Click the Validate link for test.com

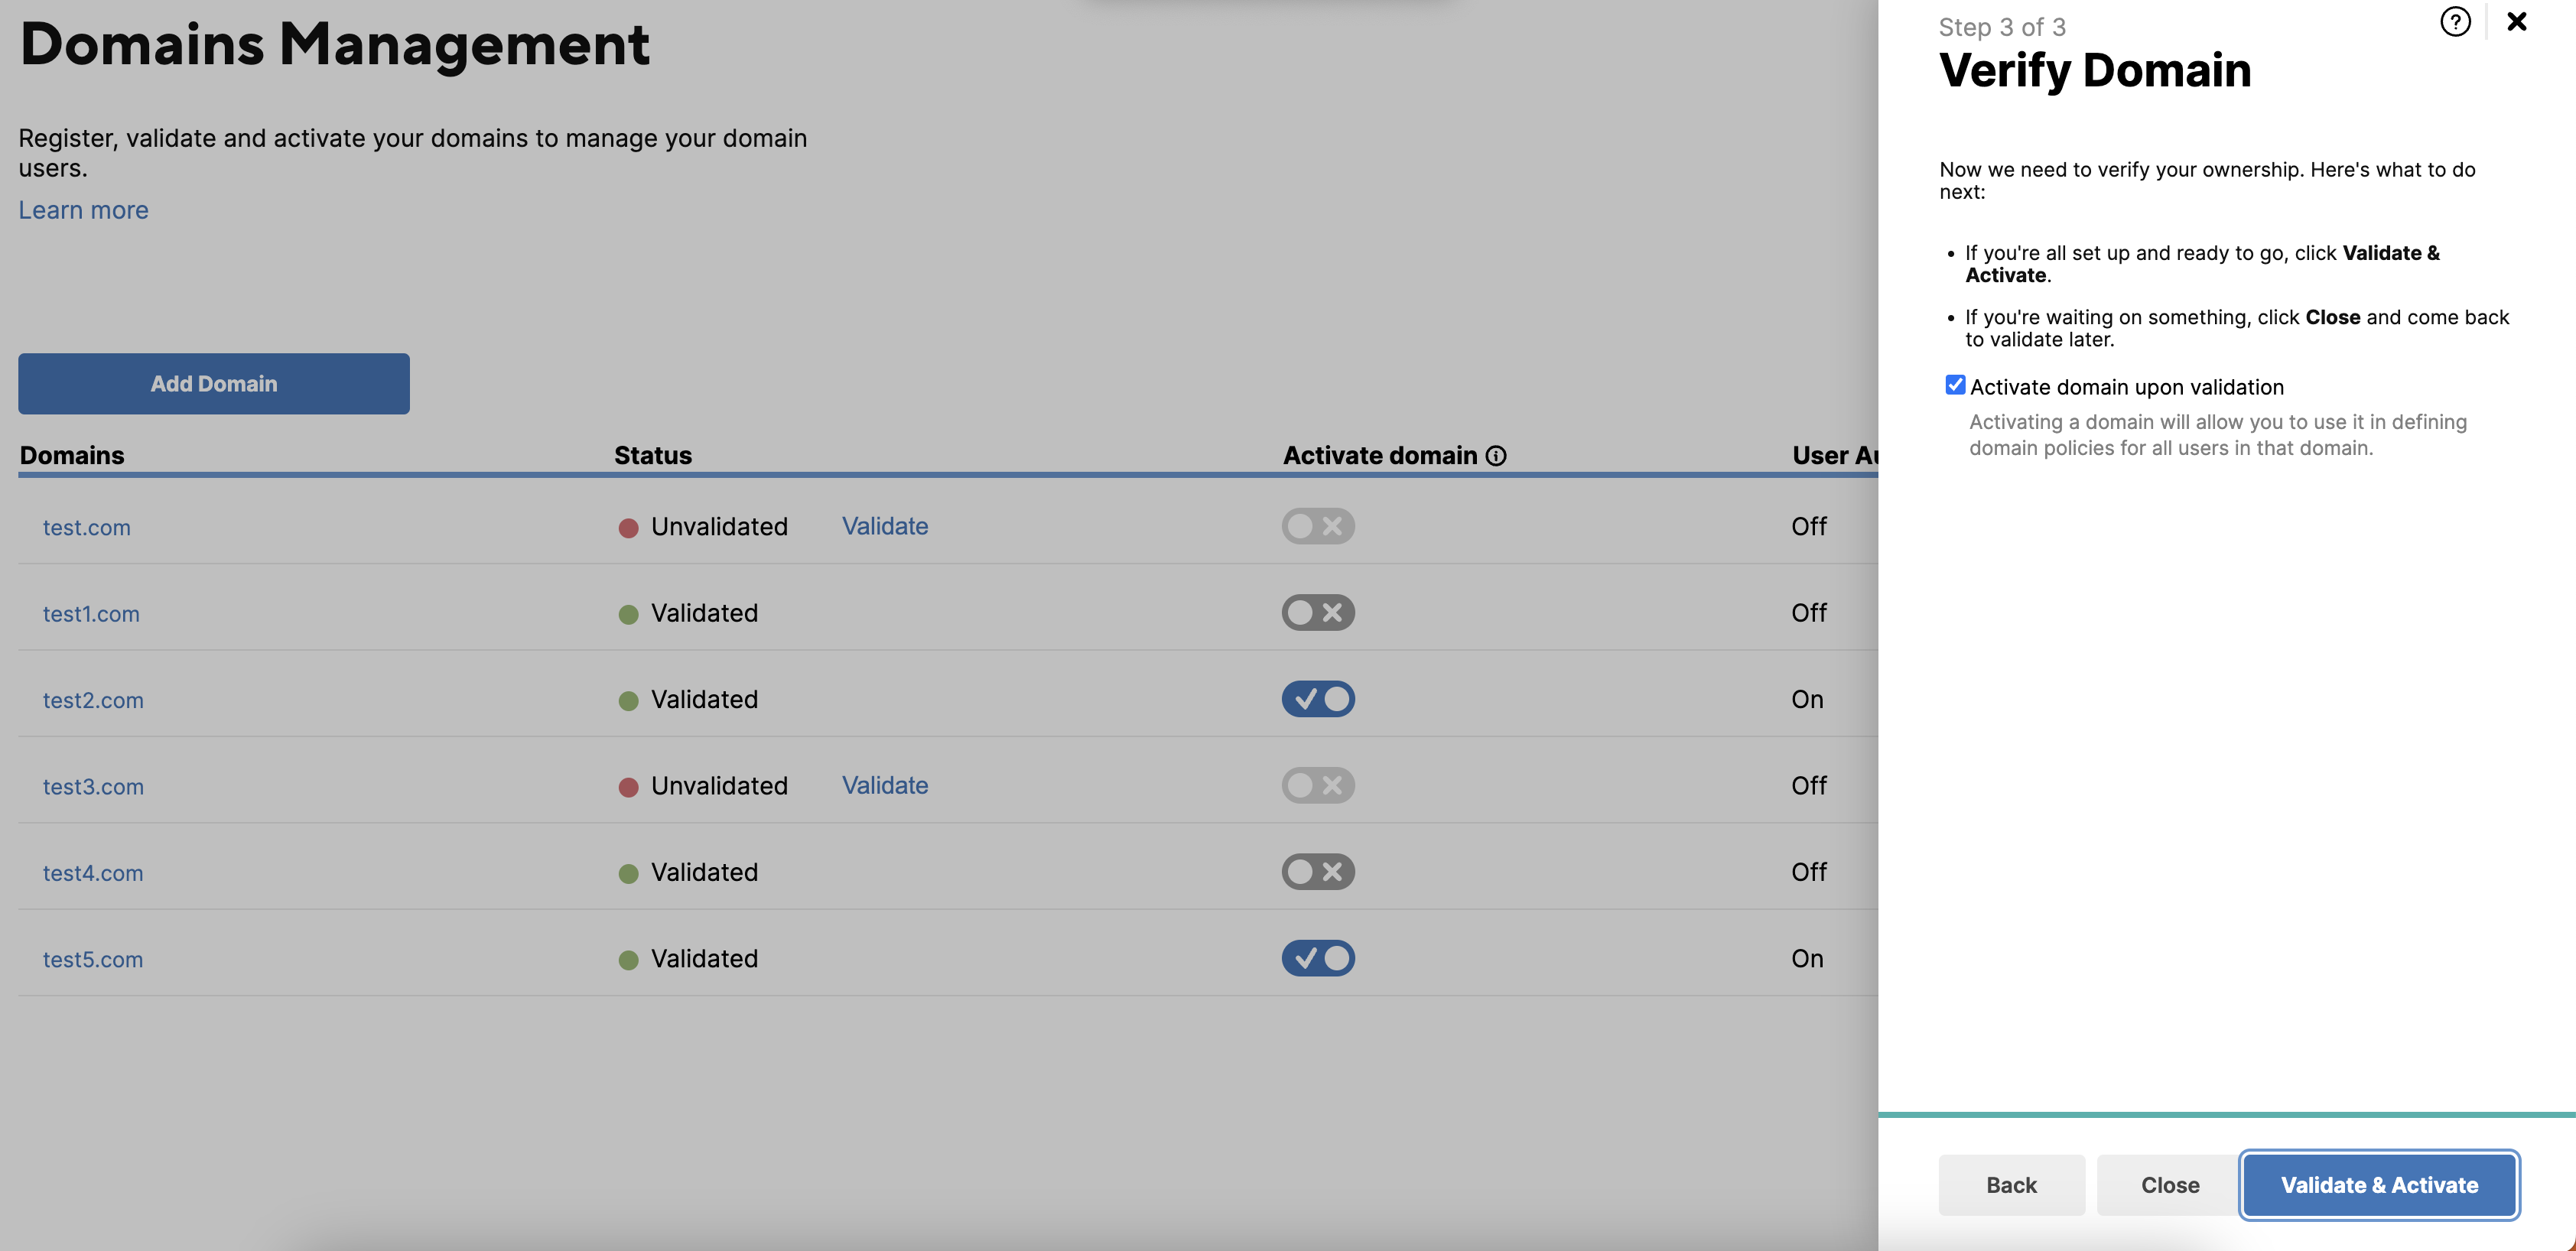tap(884, 525)
